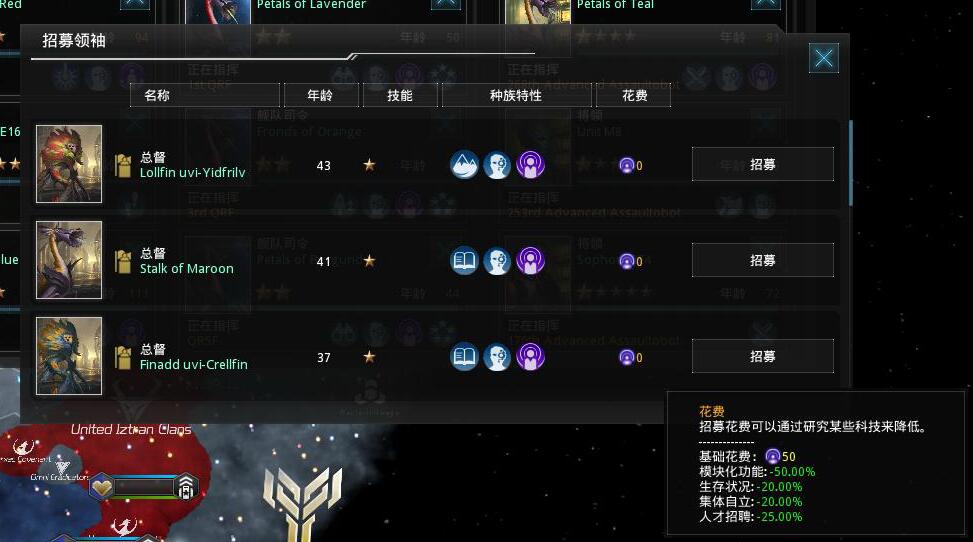Click the governor class icon beside Stalk of Maroon
Image resolution: width=973 pixels, height=542 pixels.
(123, 261)
